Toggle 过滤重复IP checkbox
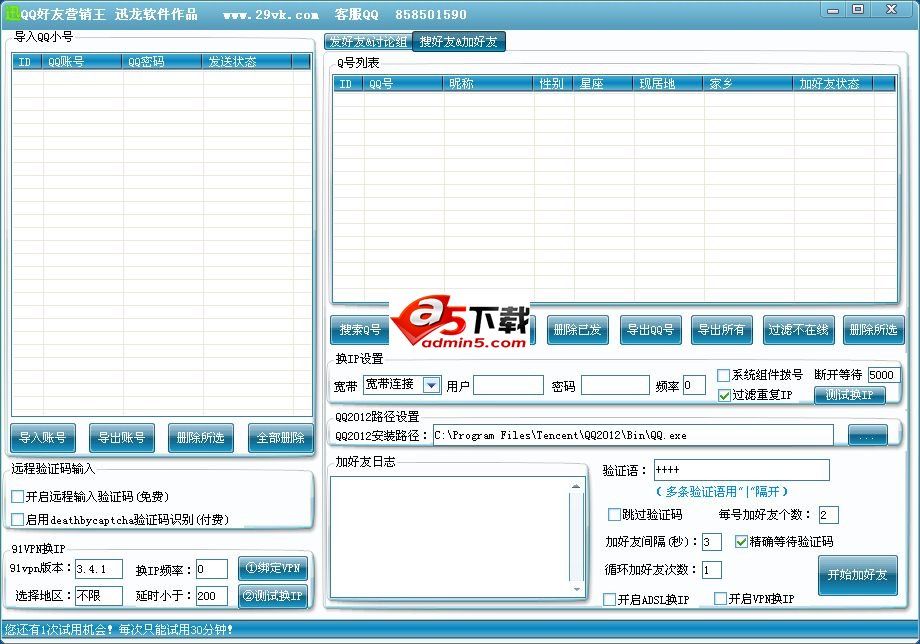The image size is (920, 644). tap(724, 395)
